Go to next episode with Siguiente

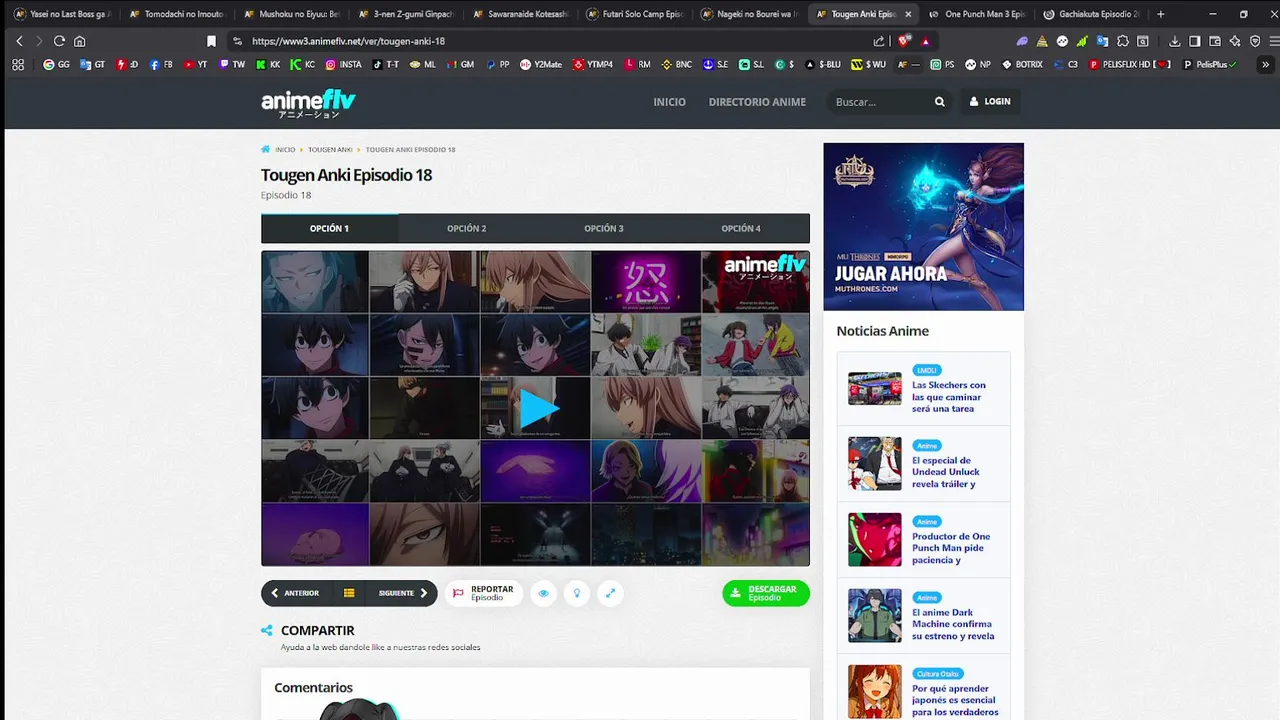click(402, 593)
